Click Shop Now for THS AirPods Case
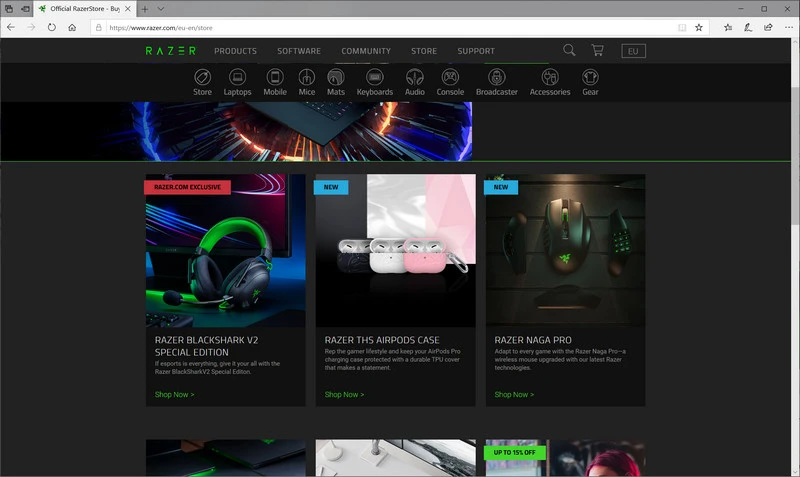This screenshot has height=477, width=800. [x=344, y=394]
